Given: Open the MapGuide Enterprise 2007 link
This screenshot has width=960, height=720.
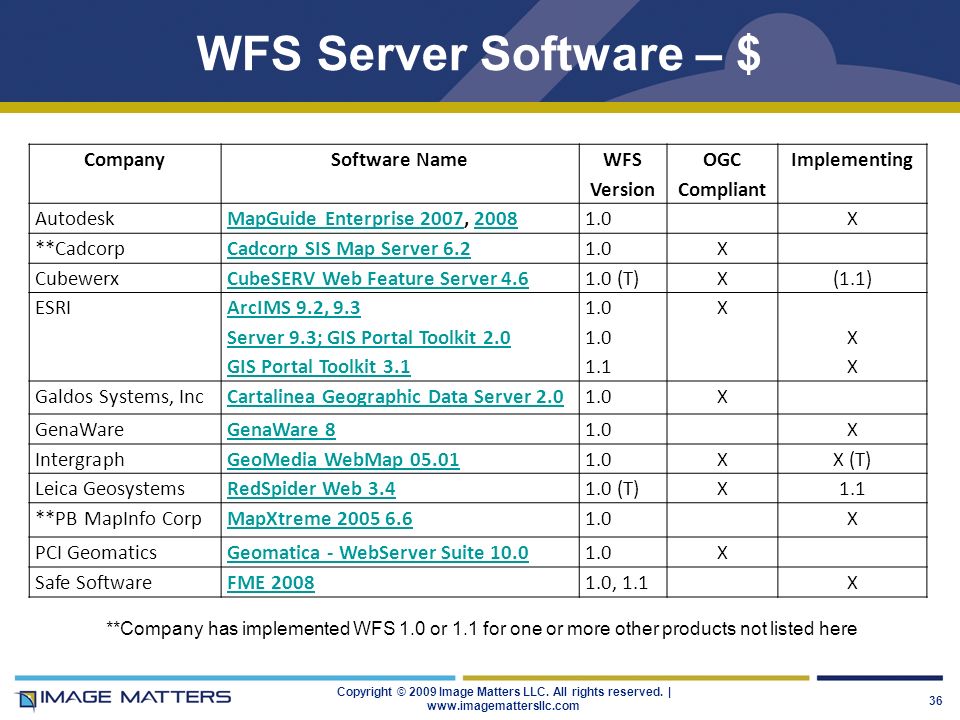Looking at the screenshot, I should (x=345, y=219).
